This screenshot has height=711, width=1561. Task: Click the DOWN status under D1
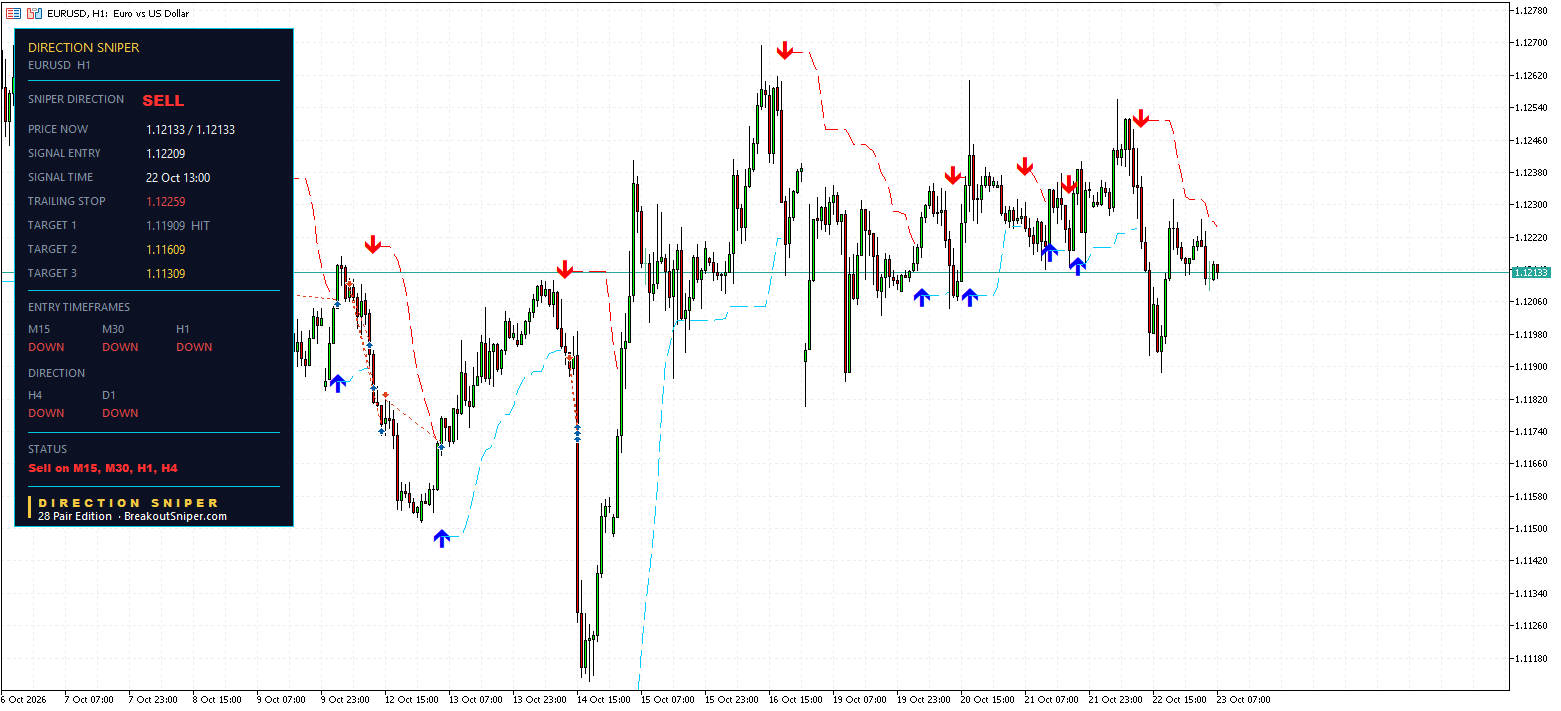[x=120, y=414]
